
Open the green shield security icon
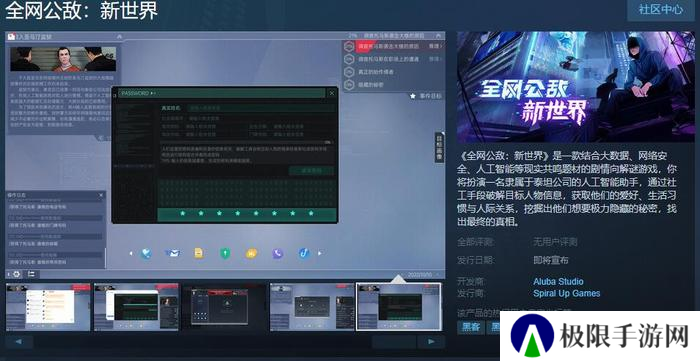(x=225, y=253)
